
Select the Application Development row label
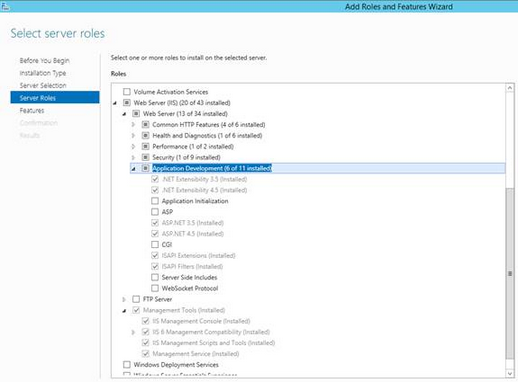tap(212, 168)
